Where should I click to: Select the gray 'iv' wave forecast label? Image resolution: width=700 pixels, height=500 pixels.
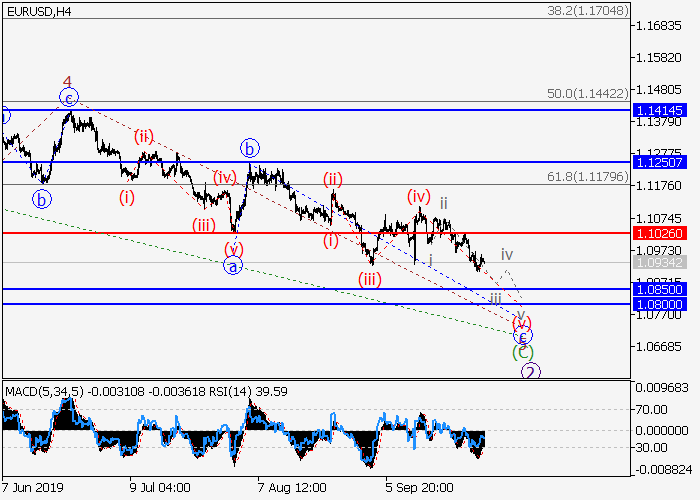(507, 255)
